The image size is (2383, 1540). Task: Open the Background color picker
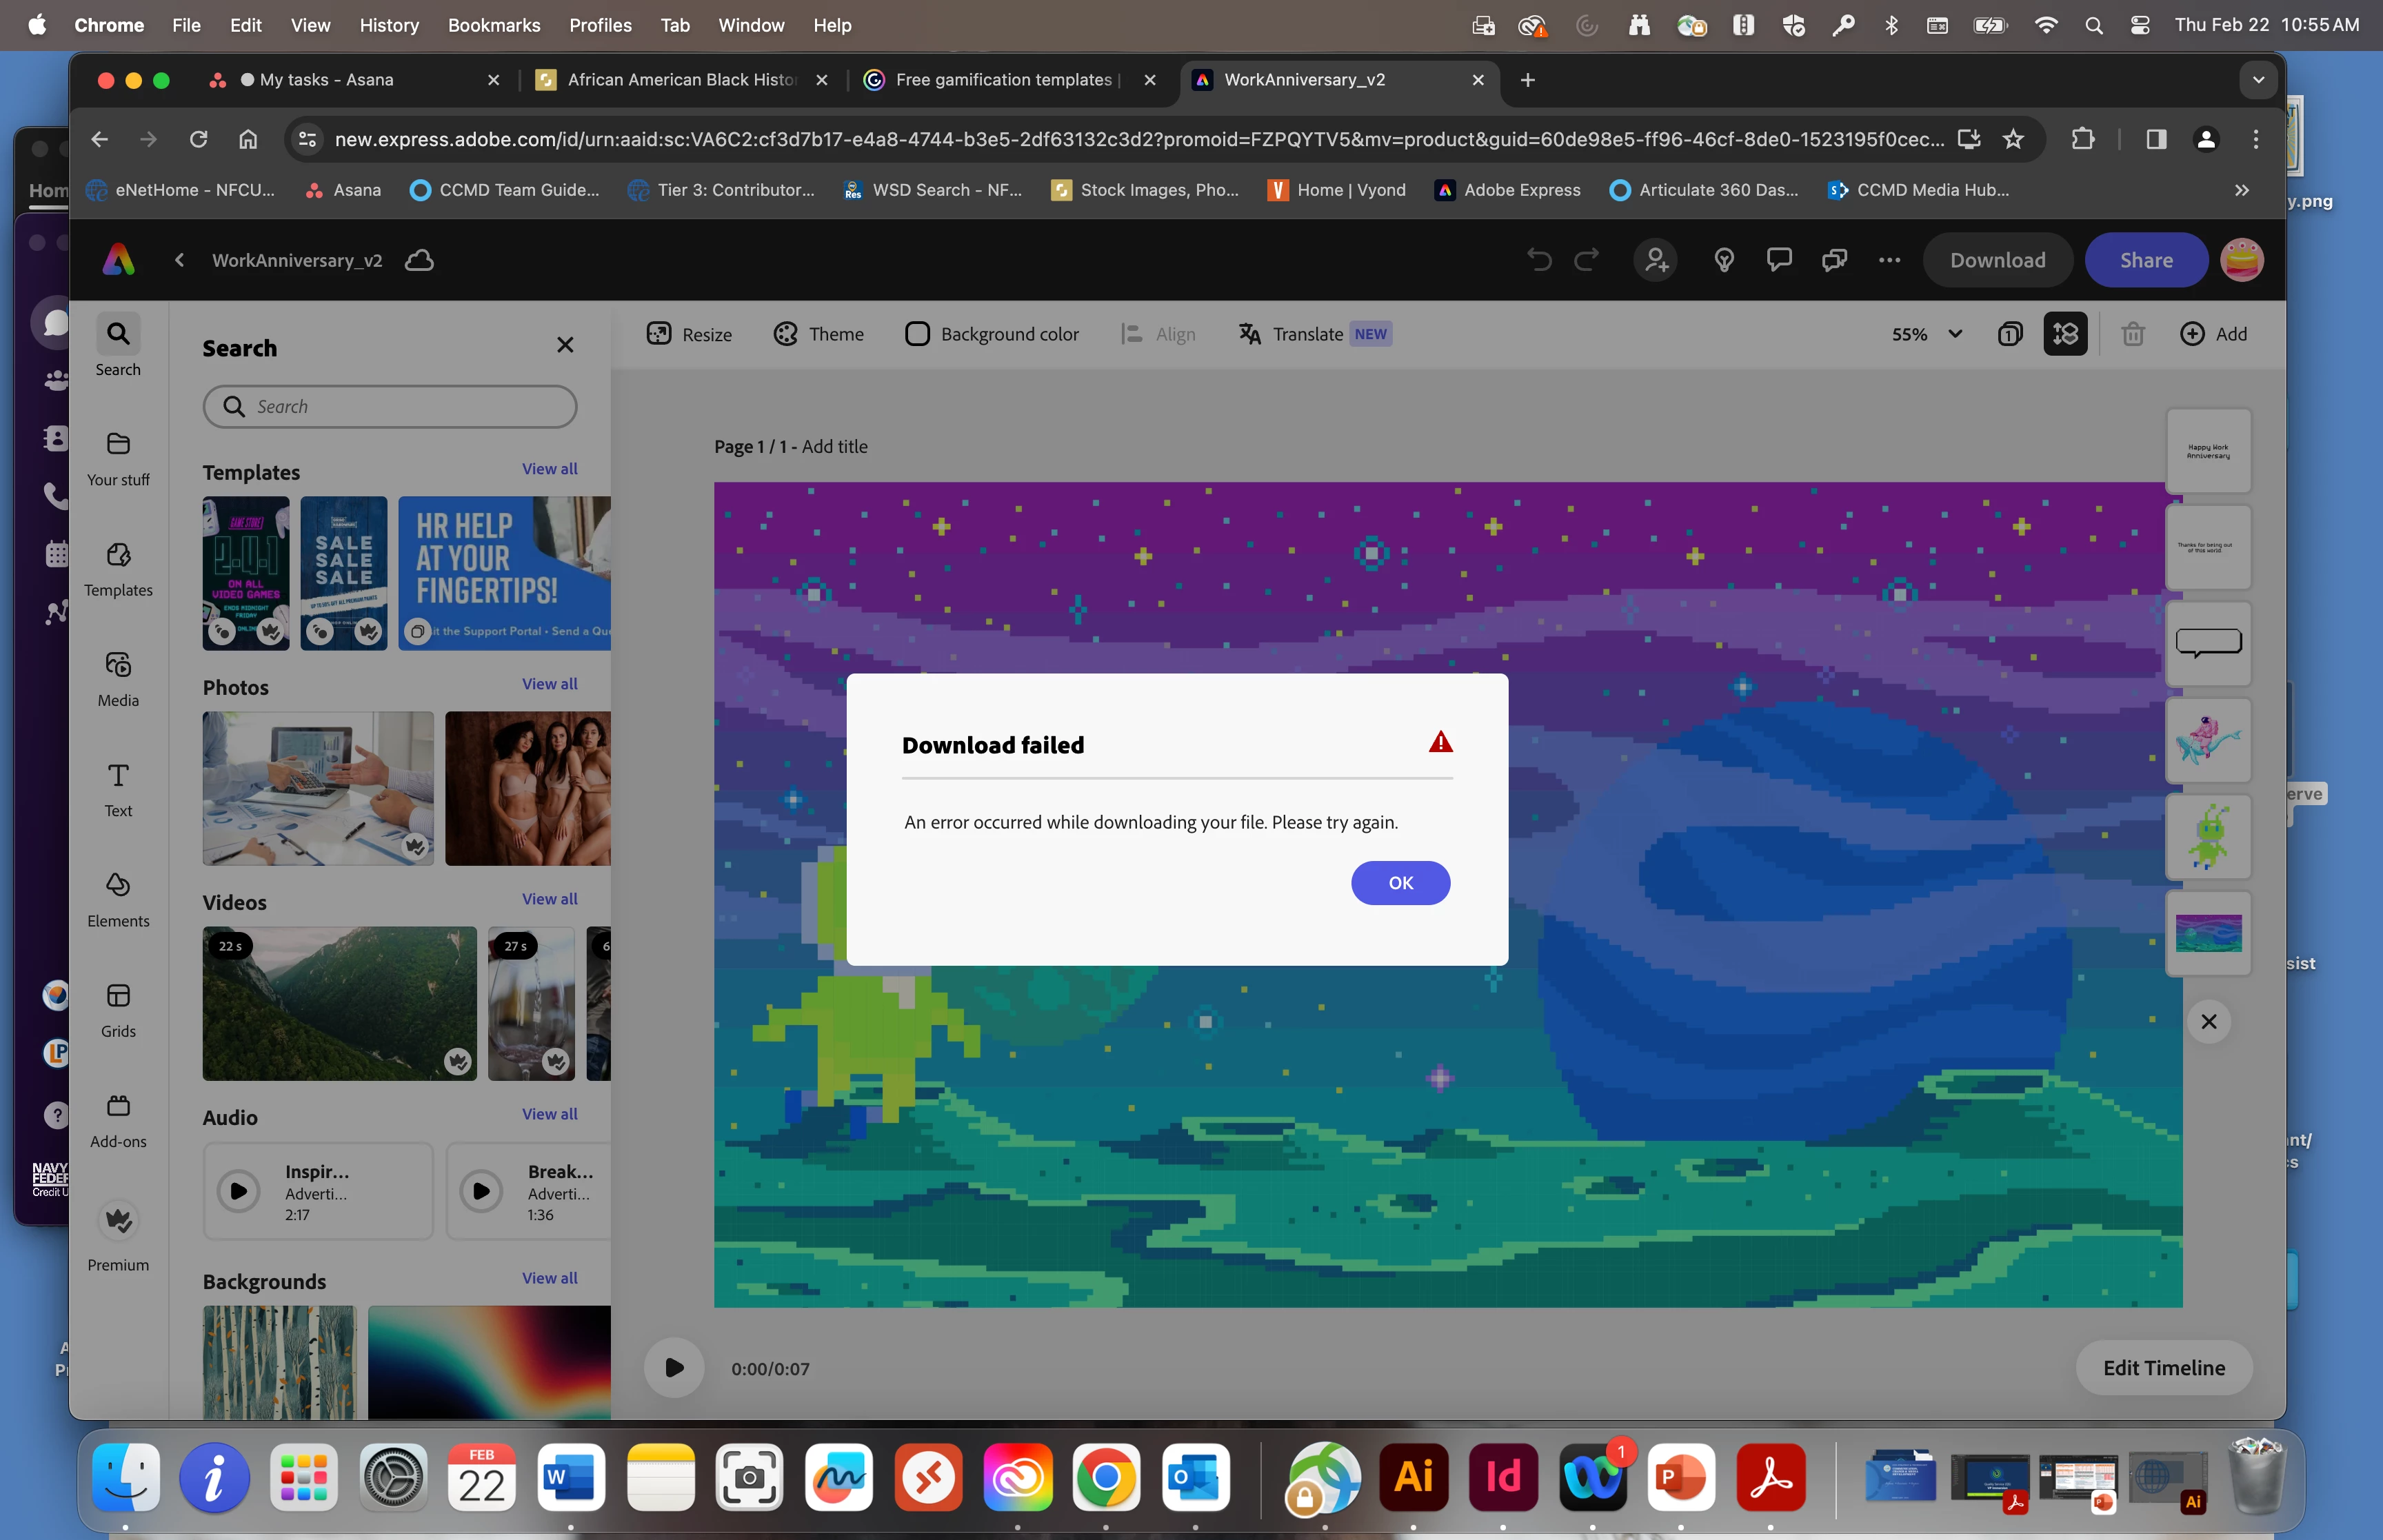[x=991, y=334]
